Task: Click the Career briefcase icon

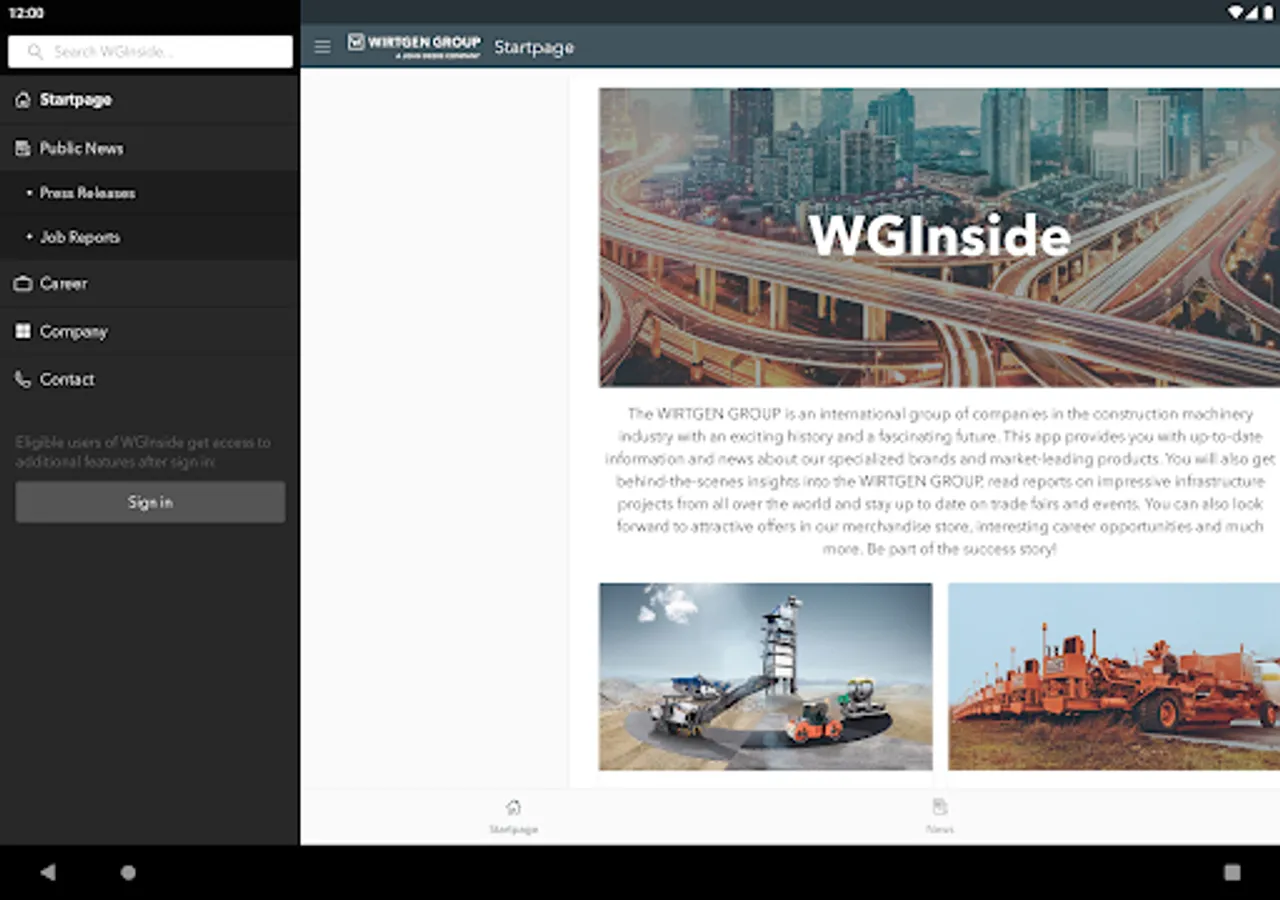Action: 22,284
